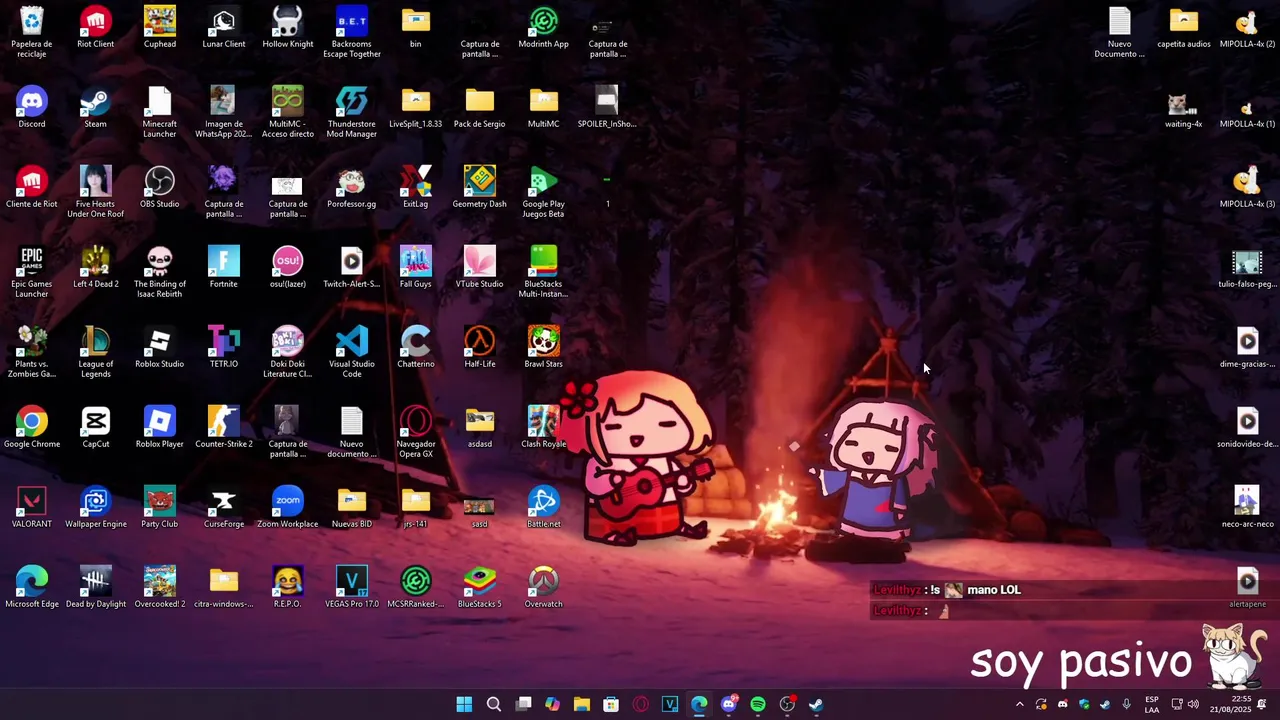Screen dimensions: 1280x720
Task: Launch Lunar Client from the desktop
Action: point(224,28)
